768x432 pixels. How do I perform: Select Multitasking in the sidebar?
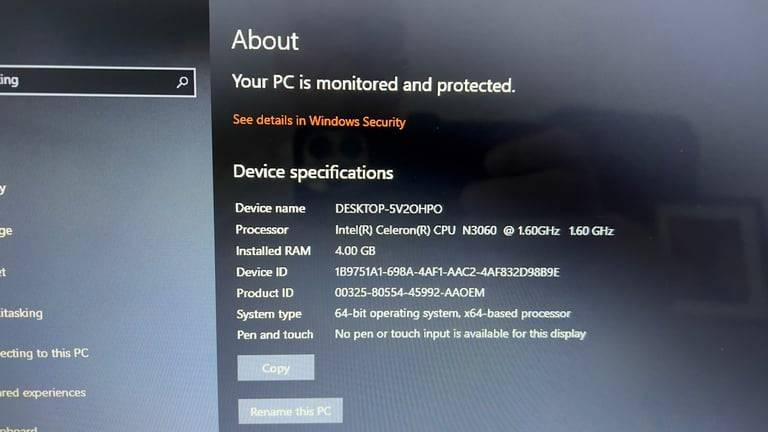tap(21, 313)
